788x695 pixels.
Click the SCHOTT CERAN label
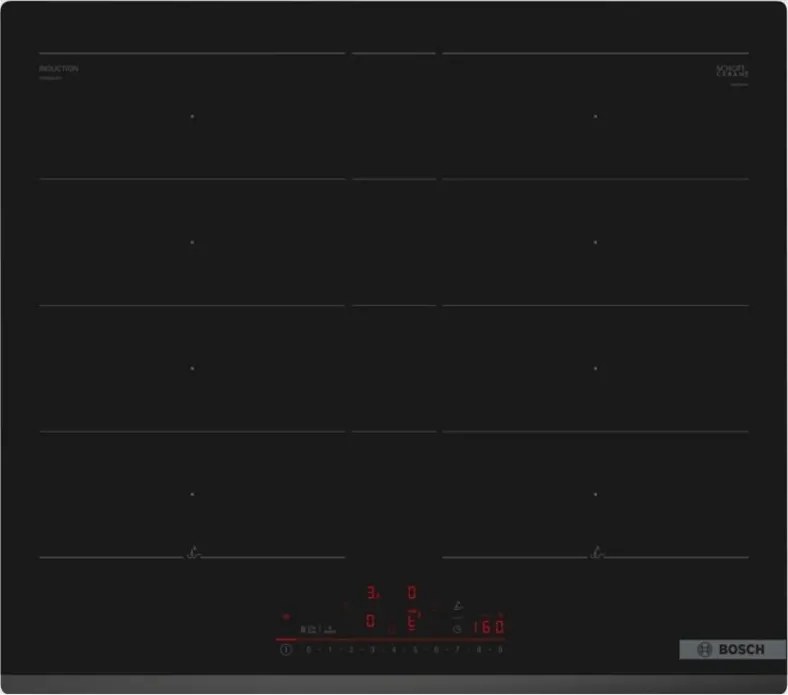733,70
